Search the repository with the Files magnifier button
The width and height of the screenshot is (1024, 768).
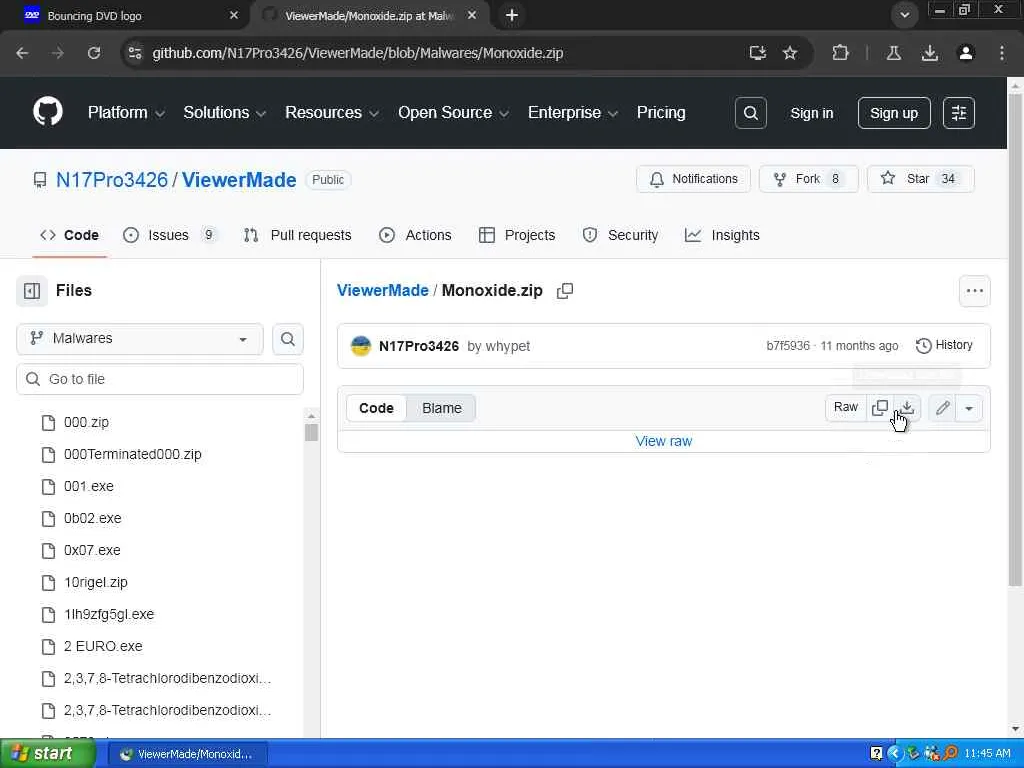click(288, 339)
